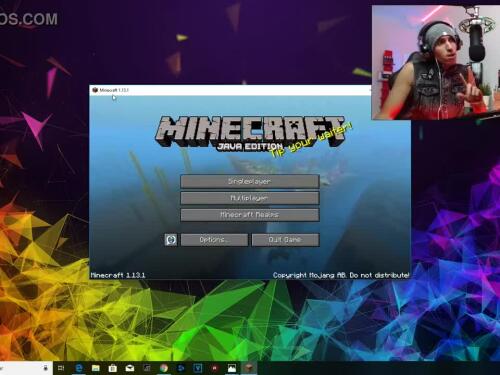Image resolution: width=500 pixels, height=375 pixels.
Task: Select the Minecraft taskbar icon
Action: pos(249,368)
